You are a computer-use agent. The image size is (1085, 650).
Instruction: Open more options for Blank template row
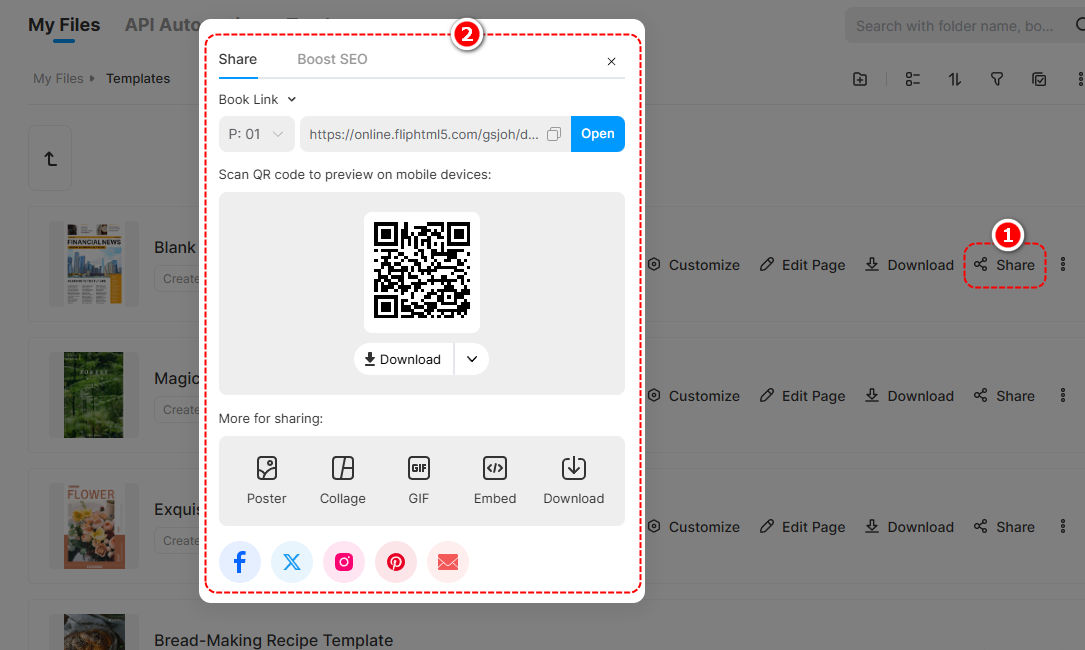[1063, 264]
